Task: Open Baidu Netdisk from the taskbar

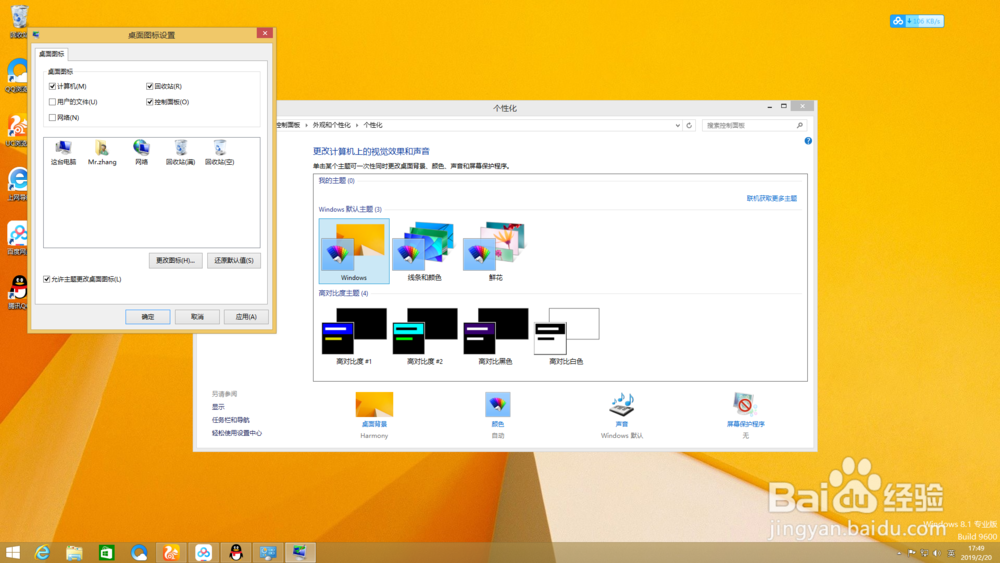Action: (x=203, y=552)
